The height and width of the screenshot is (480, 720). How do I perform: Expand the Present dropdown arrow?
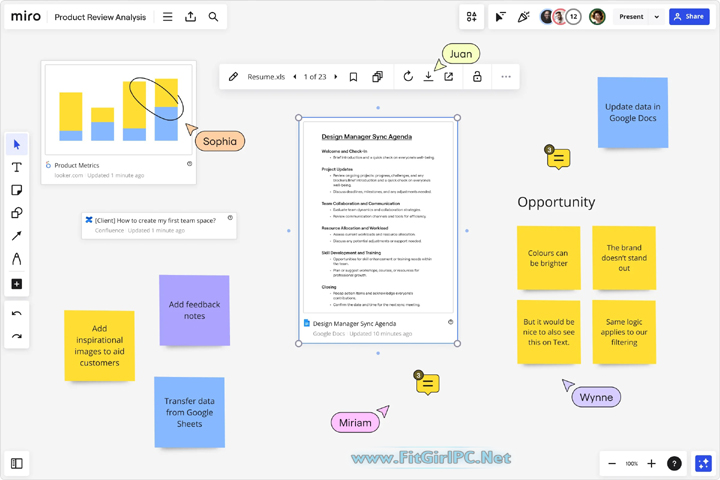[x=657, y=17]
